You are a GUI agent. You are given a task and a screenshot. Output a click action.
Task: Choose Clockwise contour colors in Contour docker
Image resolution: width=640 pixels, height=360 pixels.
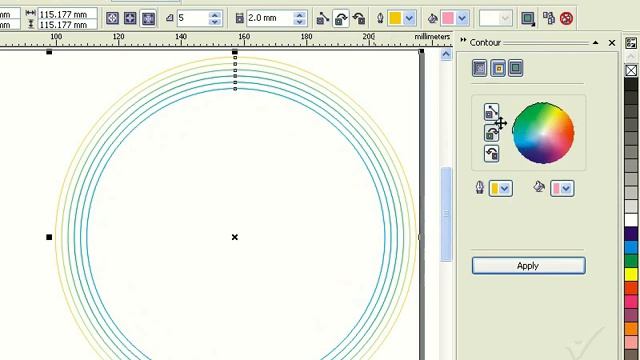pos(491,133)
